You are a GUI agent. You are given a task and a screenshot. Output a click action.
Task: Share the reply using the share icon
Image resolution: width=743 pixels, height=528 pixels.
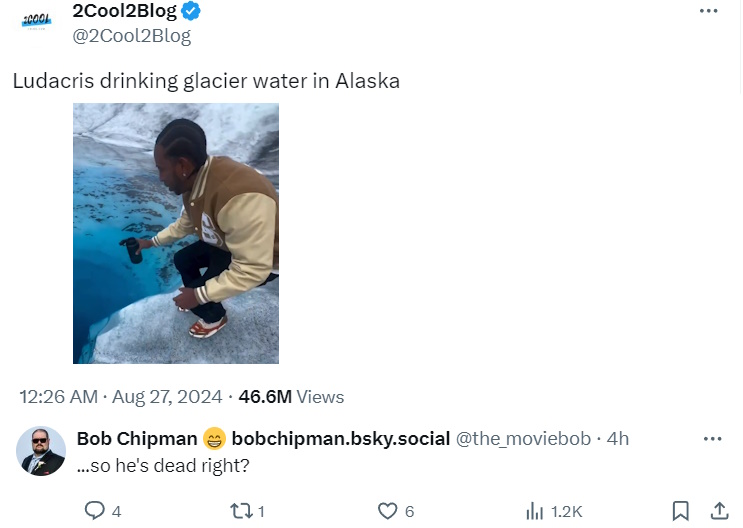[x=718, y=511]
